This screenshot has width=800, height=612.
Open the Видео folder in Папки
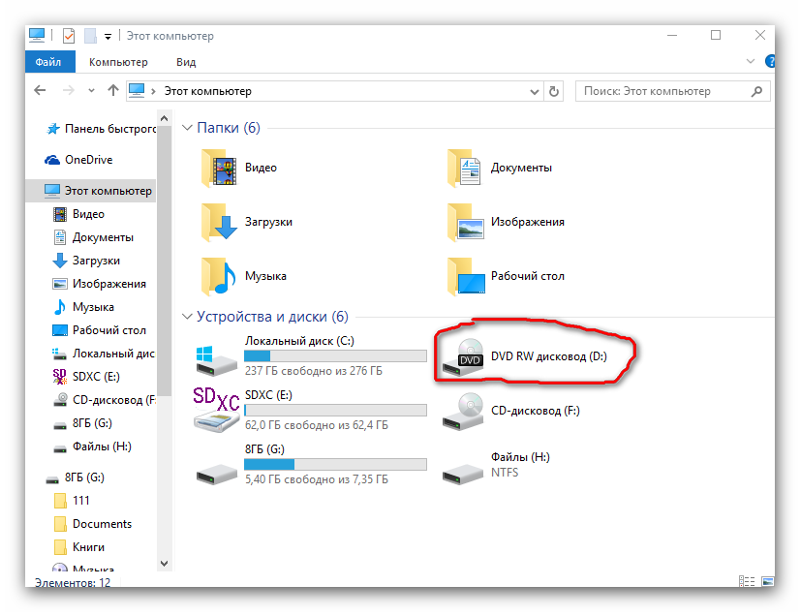coord(260,168)
